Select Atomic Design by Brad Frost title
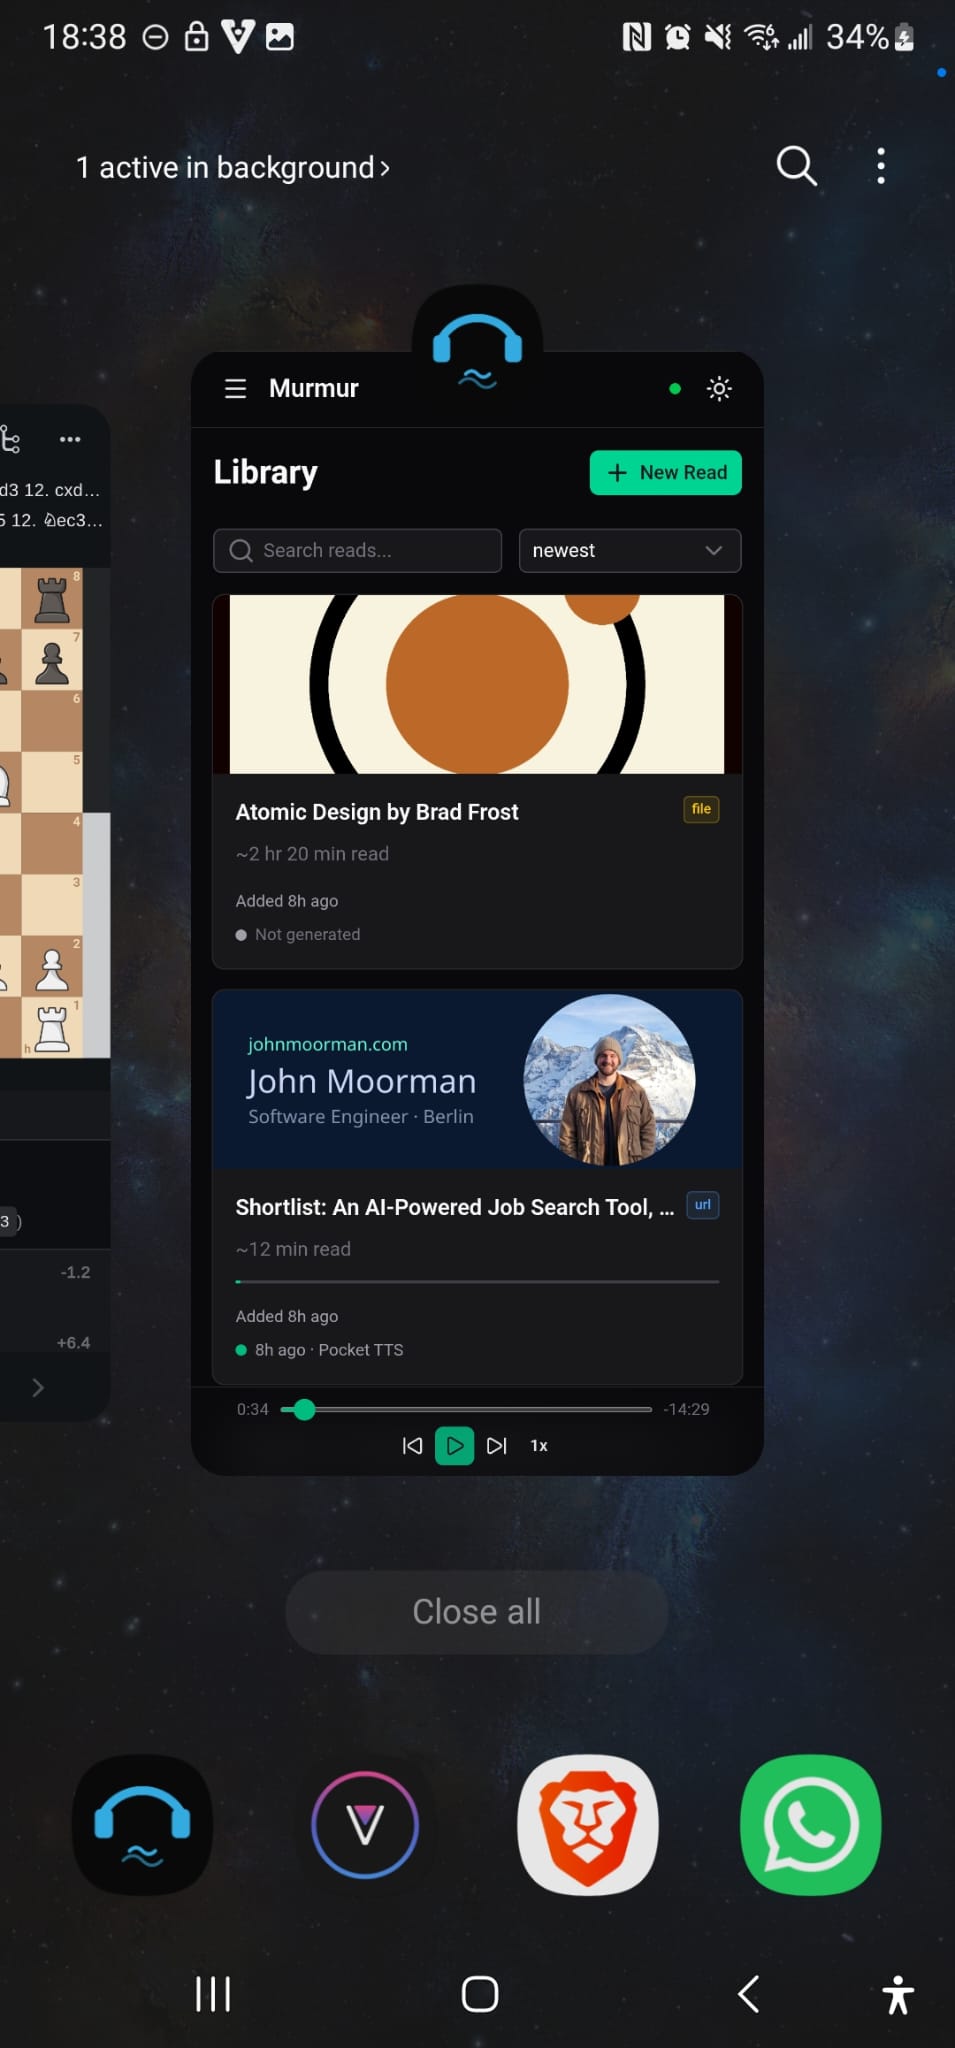The width and height of the screenshot is (955, 2048). point(377,812)
